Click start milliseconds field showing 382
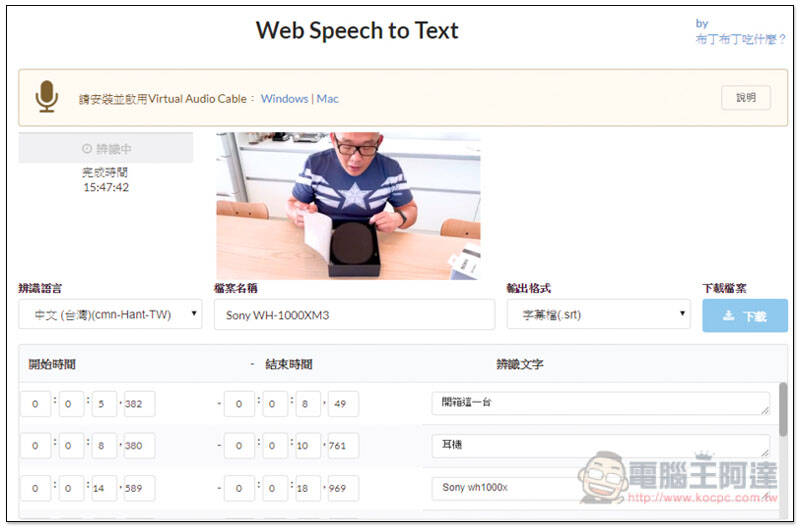Screen dimensions: 800x528 (x=137, y=404)
